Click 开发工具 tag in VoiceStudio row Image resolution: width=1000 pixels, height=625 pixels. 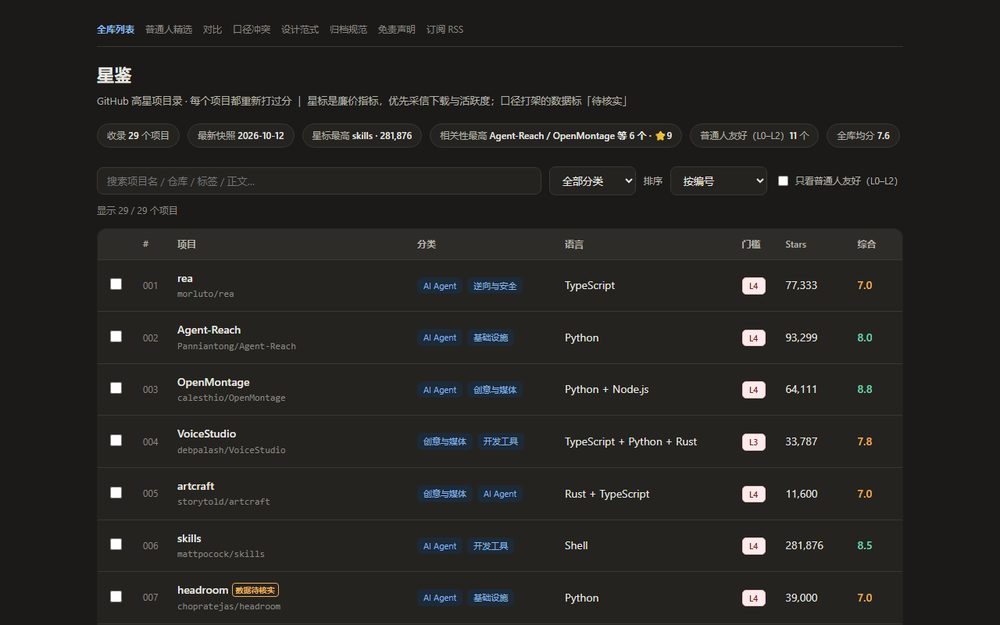(501, 442)
